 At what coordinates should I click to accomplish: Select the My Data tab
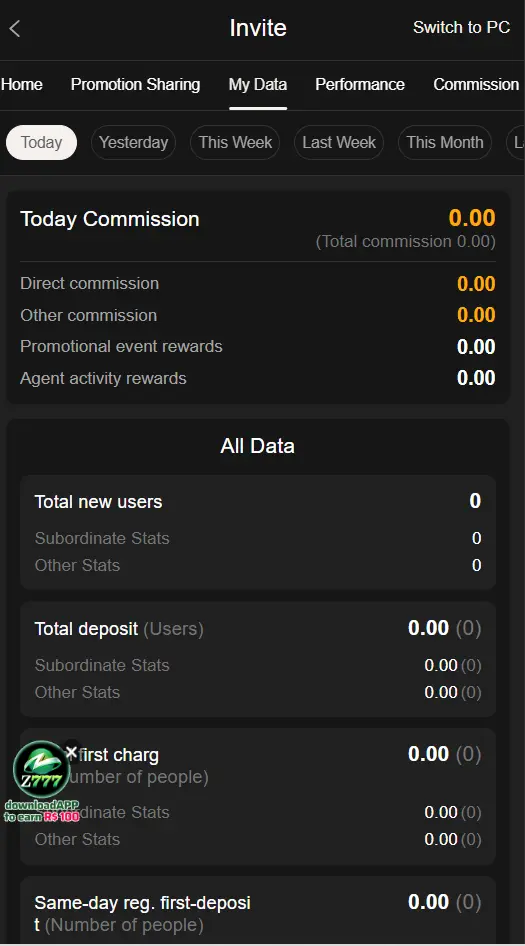coord(258,84)
